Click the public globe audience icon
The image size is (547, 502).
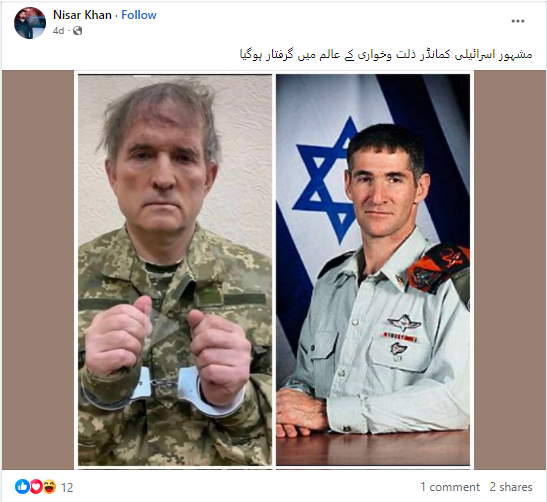click(x=77, y=31)
